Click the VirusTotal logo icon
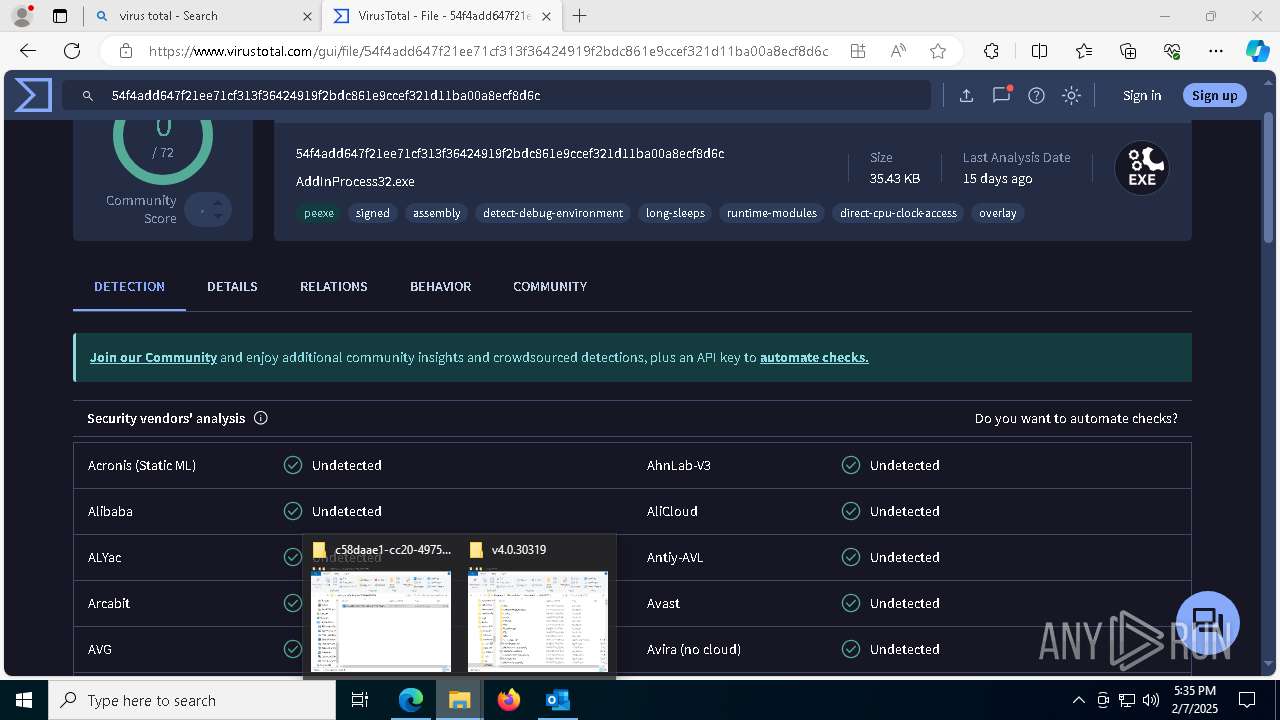 33,95
